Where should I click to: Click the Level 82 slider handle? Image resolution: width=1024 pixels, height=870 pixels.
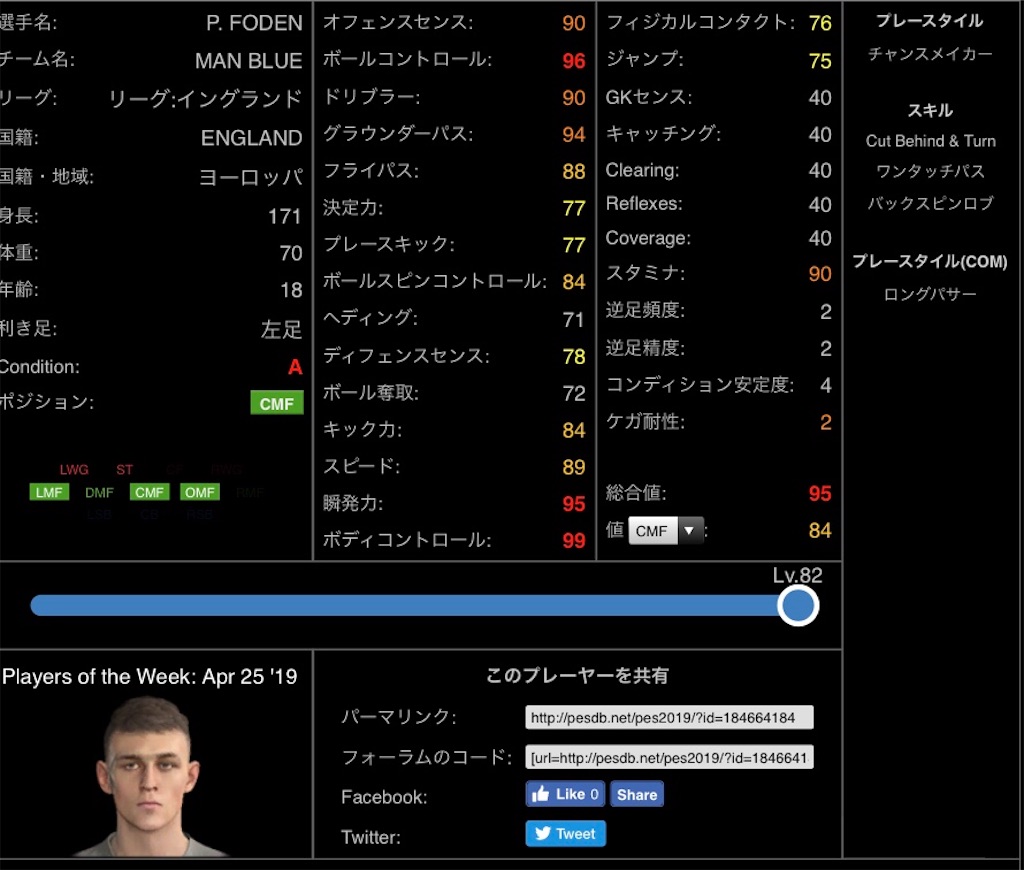click(797, 605)
